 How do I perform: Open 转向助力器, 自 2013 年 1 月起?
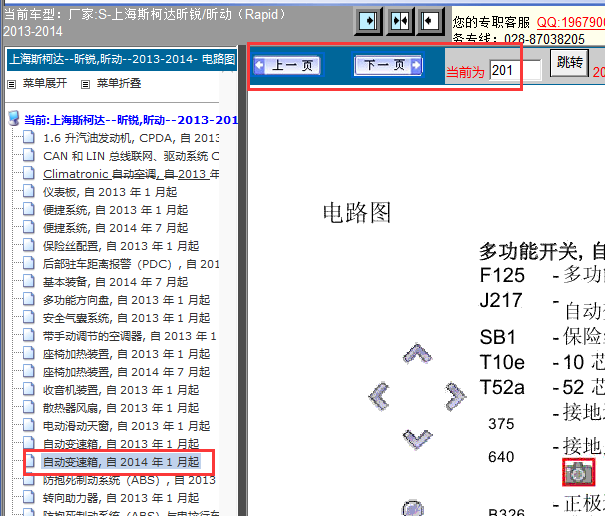[x=121, y=498]
